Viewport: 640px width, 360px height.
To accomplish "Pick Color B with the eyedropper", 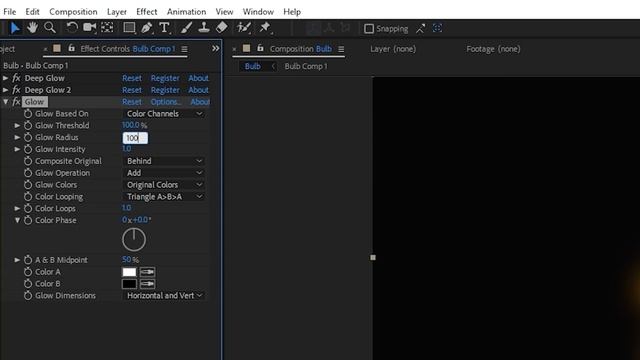I will 147,284.
